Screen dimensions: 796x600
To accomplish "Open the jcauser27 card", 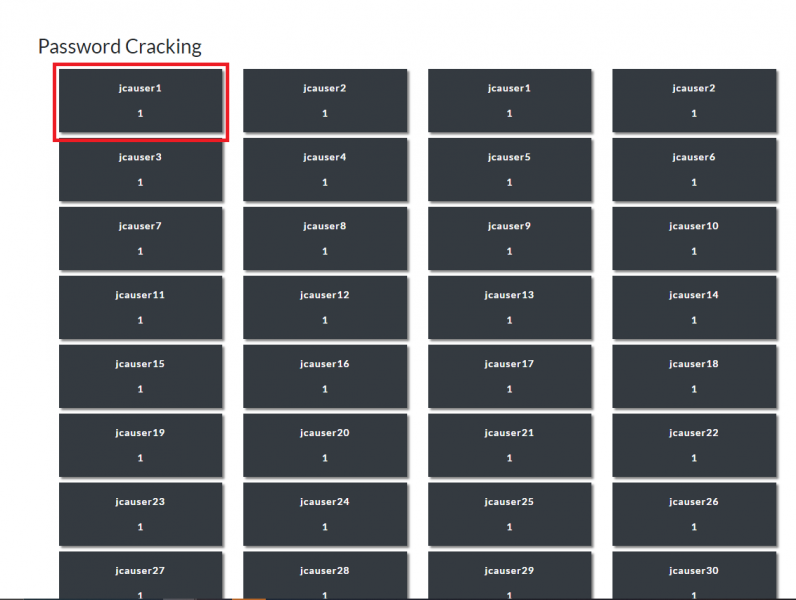I will 141,576.
